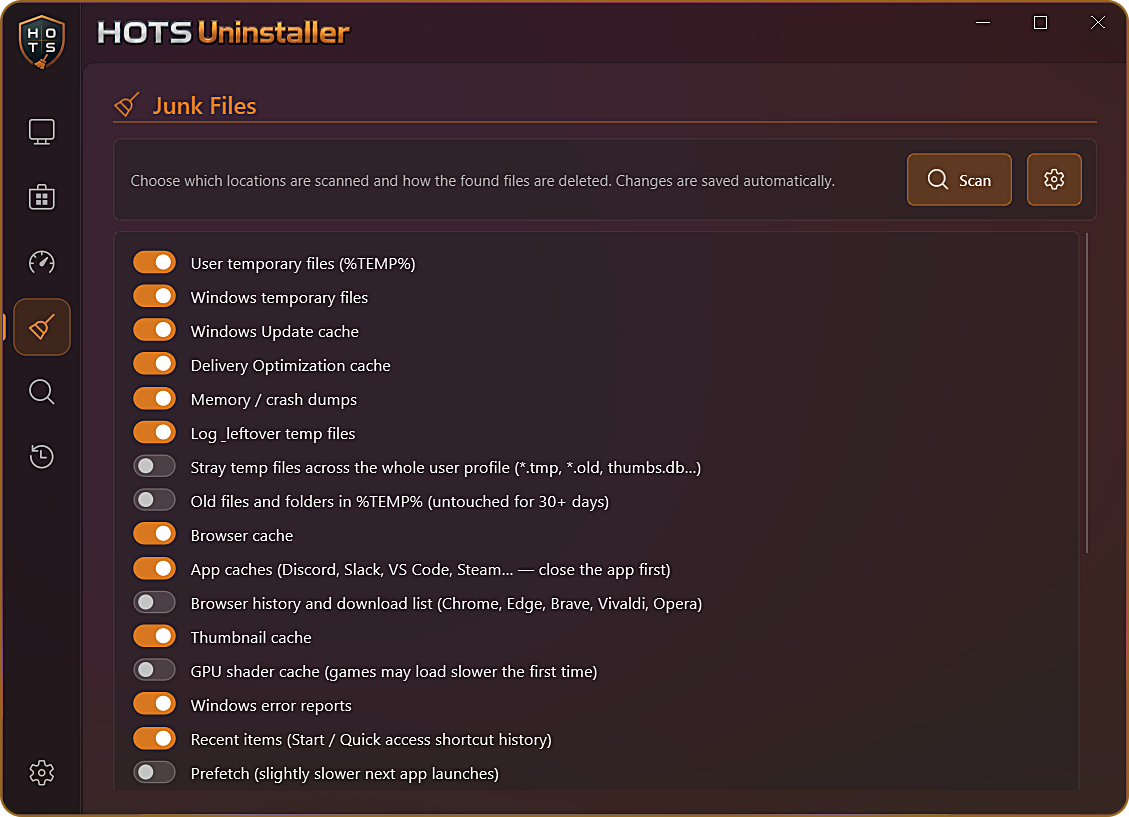Open the monitor sidebar icon
This screenshot has height=817, width=1129.
(42, 132)
